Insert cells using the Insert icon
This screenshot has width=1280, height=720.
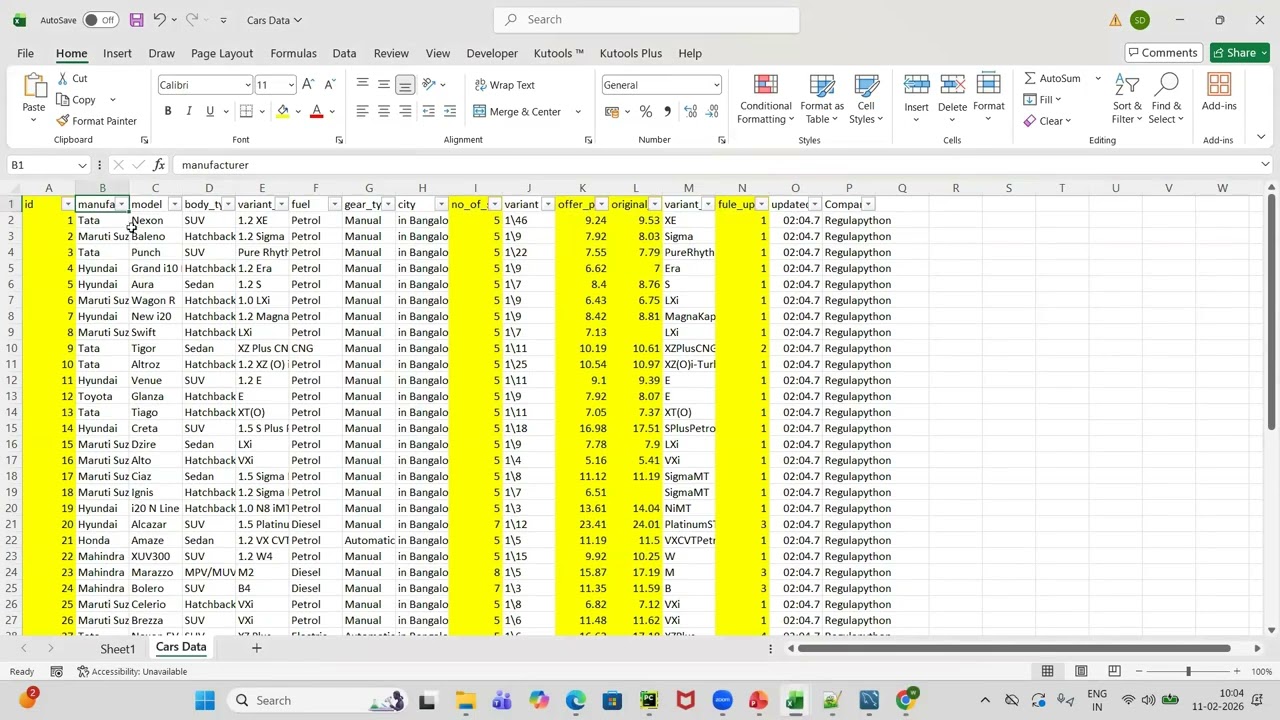916,86
